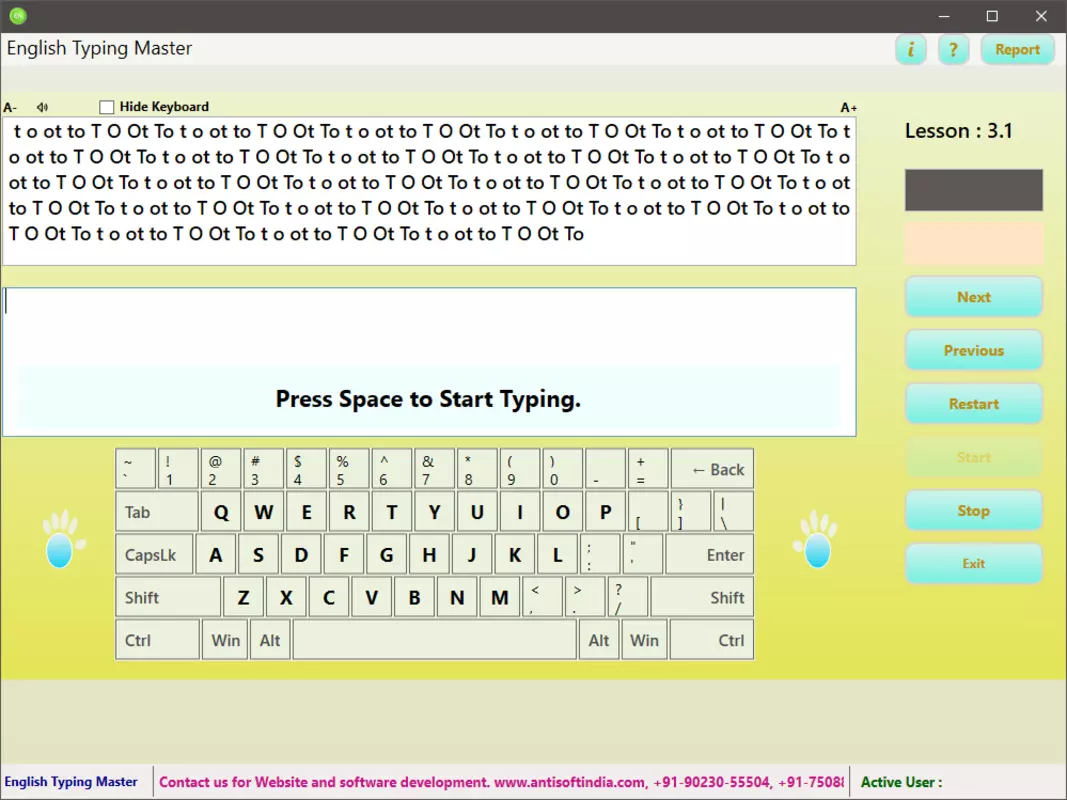The height and width of the screenshot is (800, 1067).
Task: Open the Report button
Action: [x=1017, y=50]
